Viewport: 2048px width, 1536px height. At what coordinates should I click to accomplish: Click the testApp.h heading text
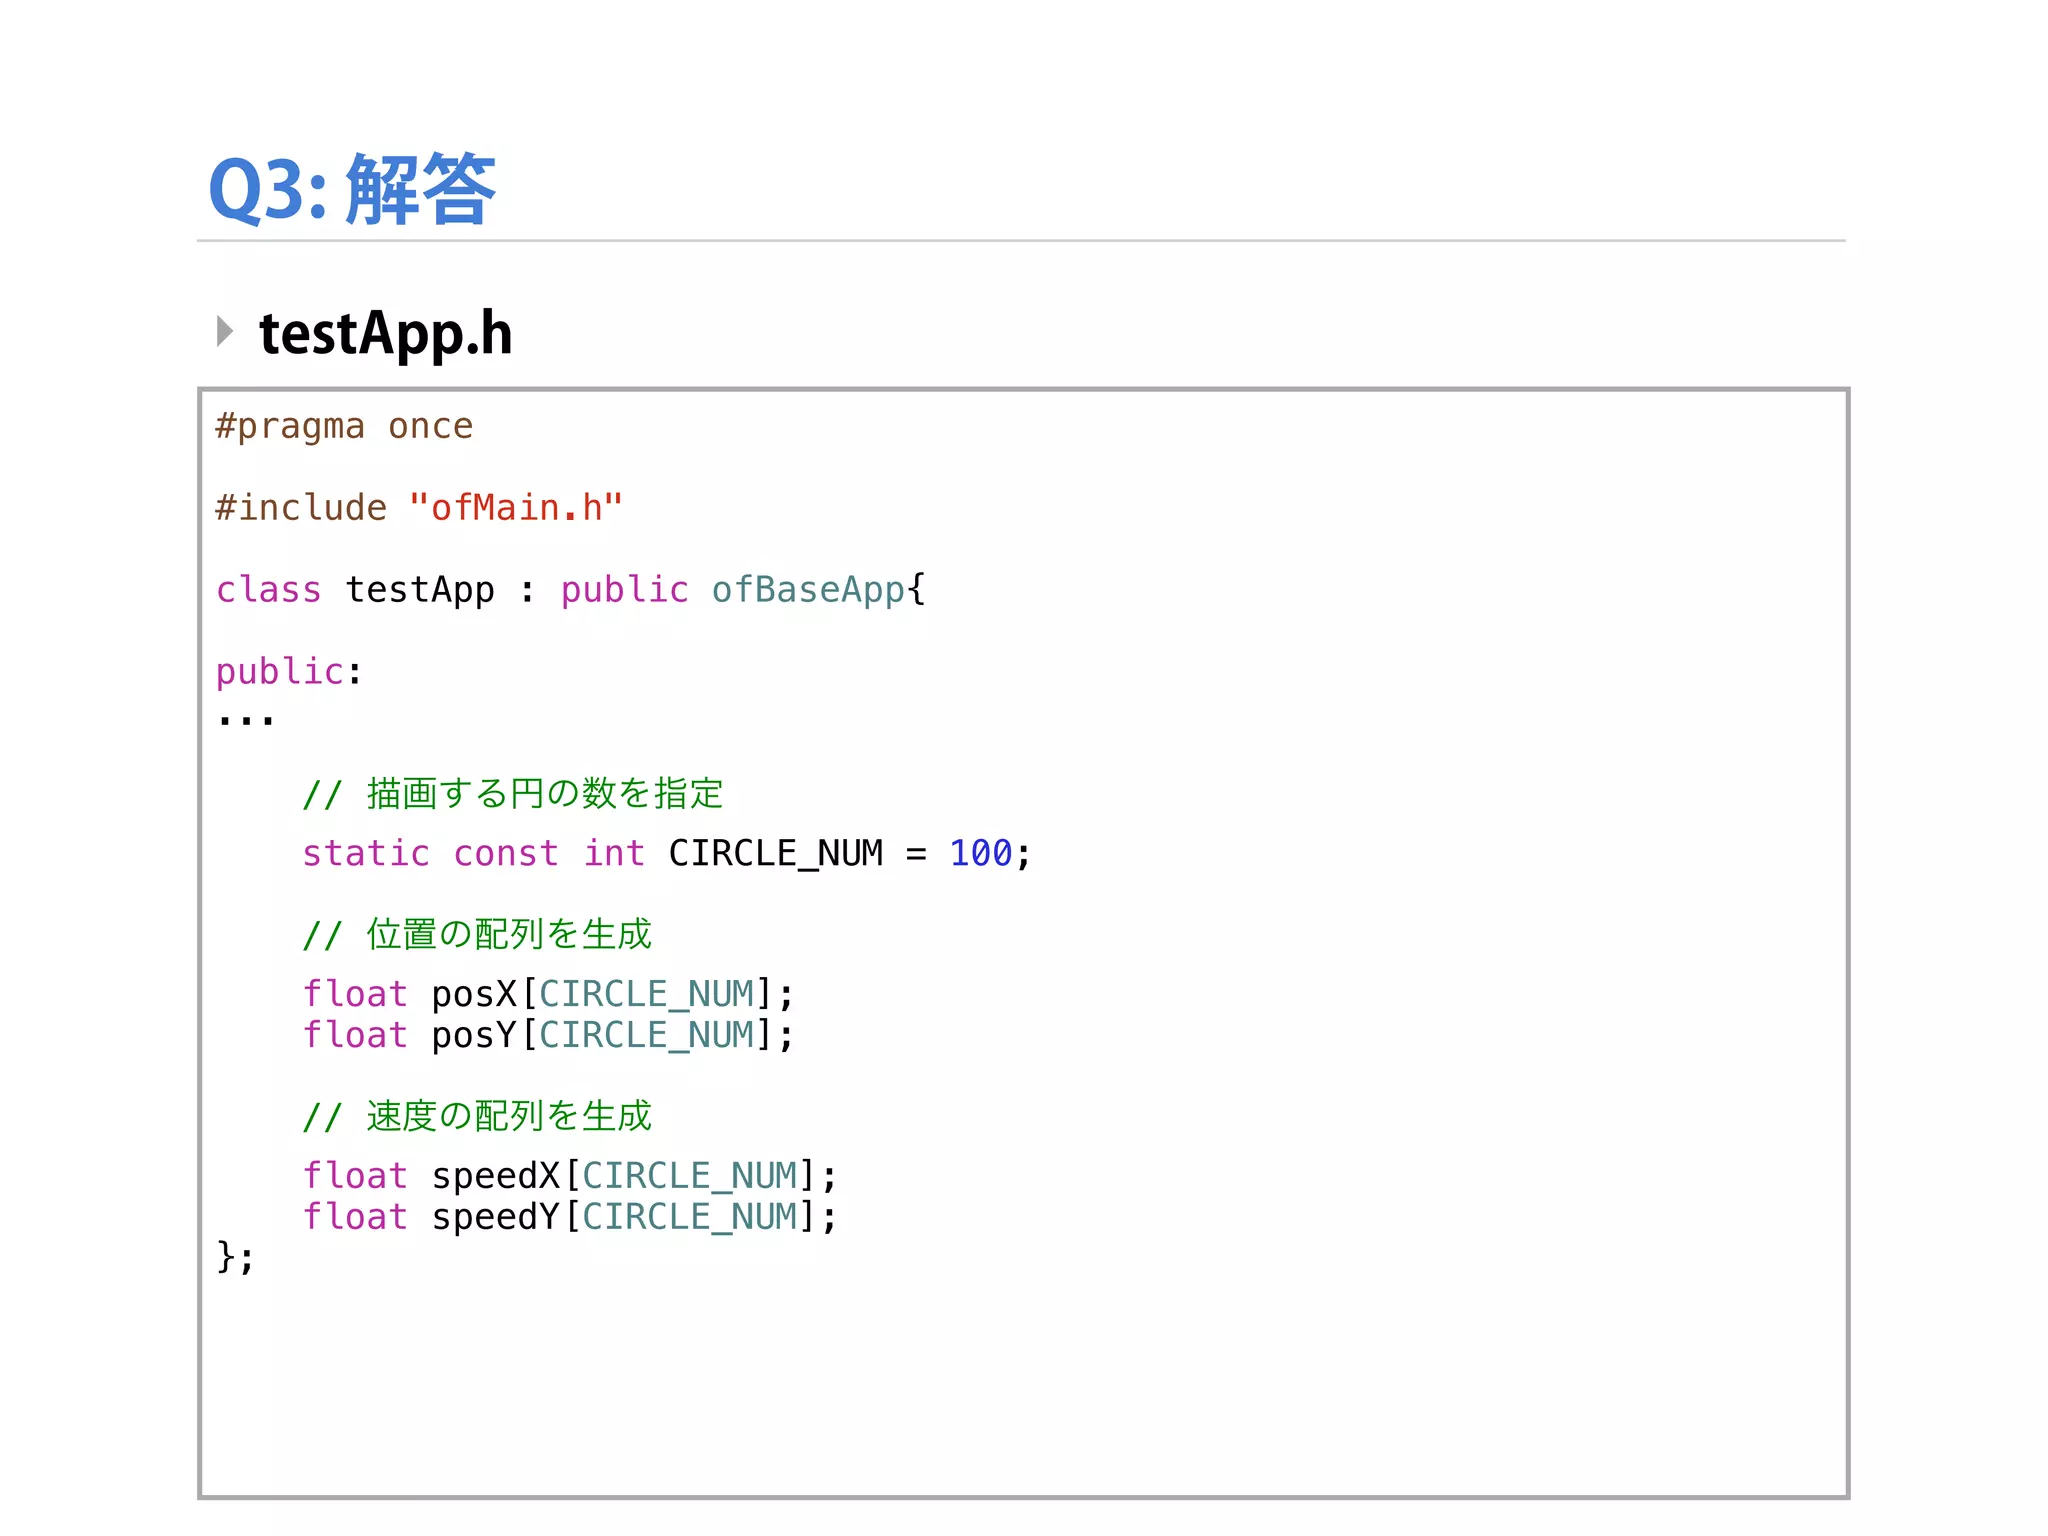tap(385, 333)
